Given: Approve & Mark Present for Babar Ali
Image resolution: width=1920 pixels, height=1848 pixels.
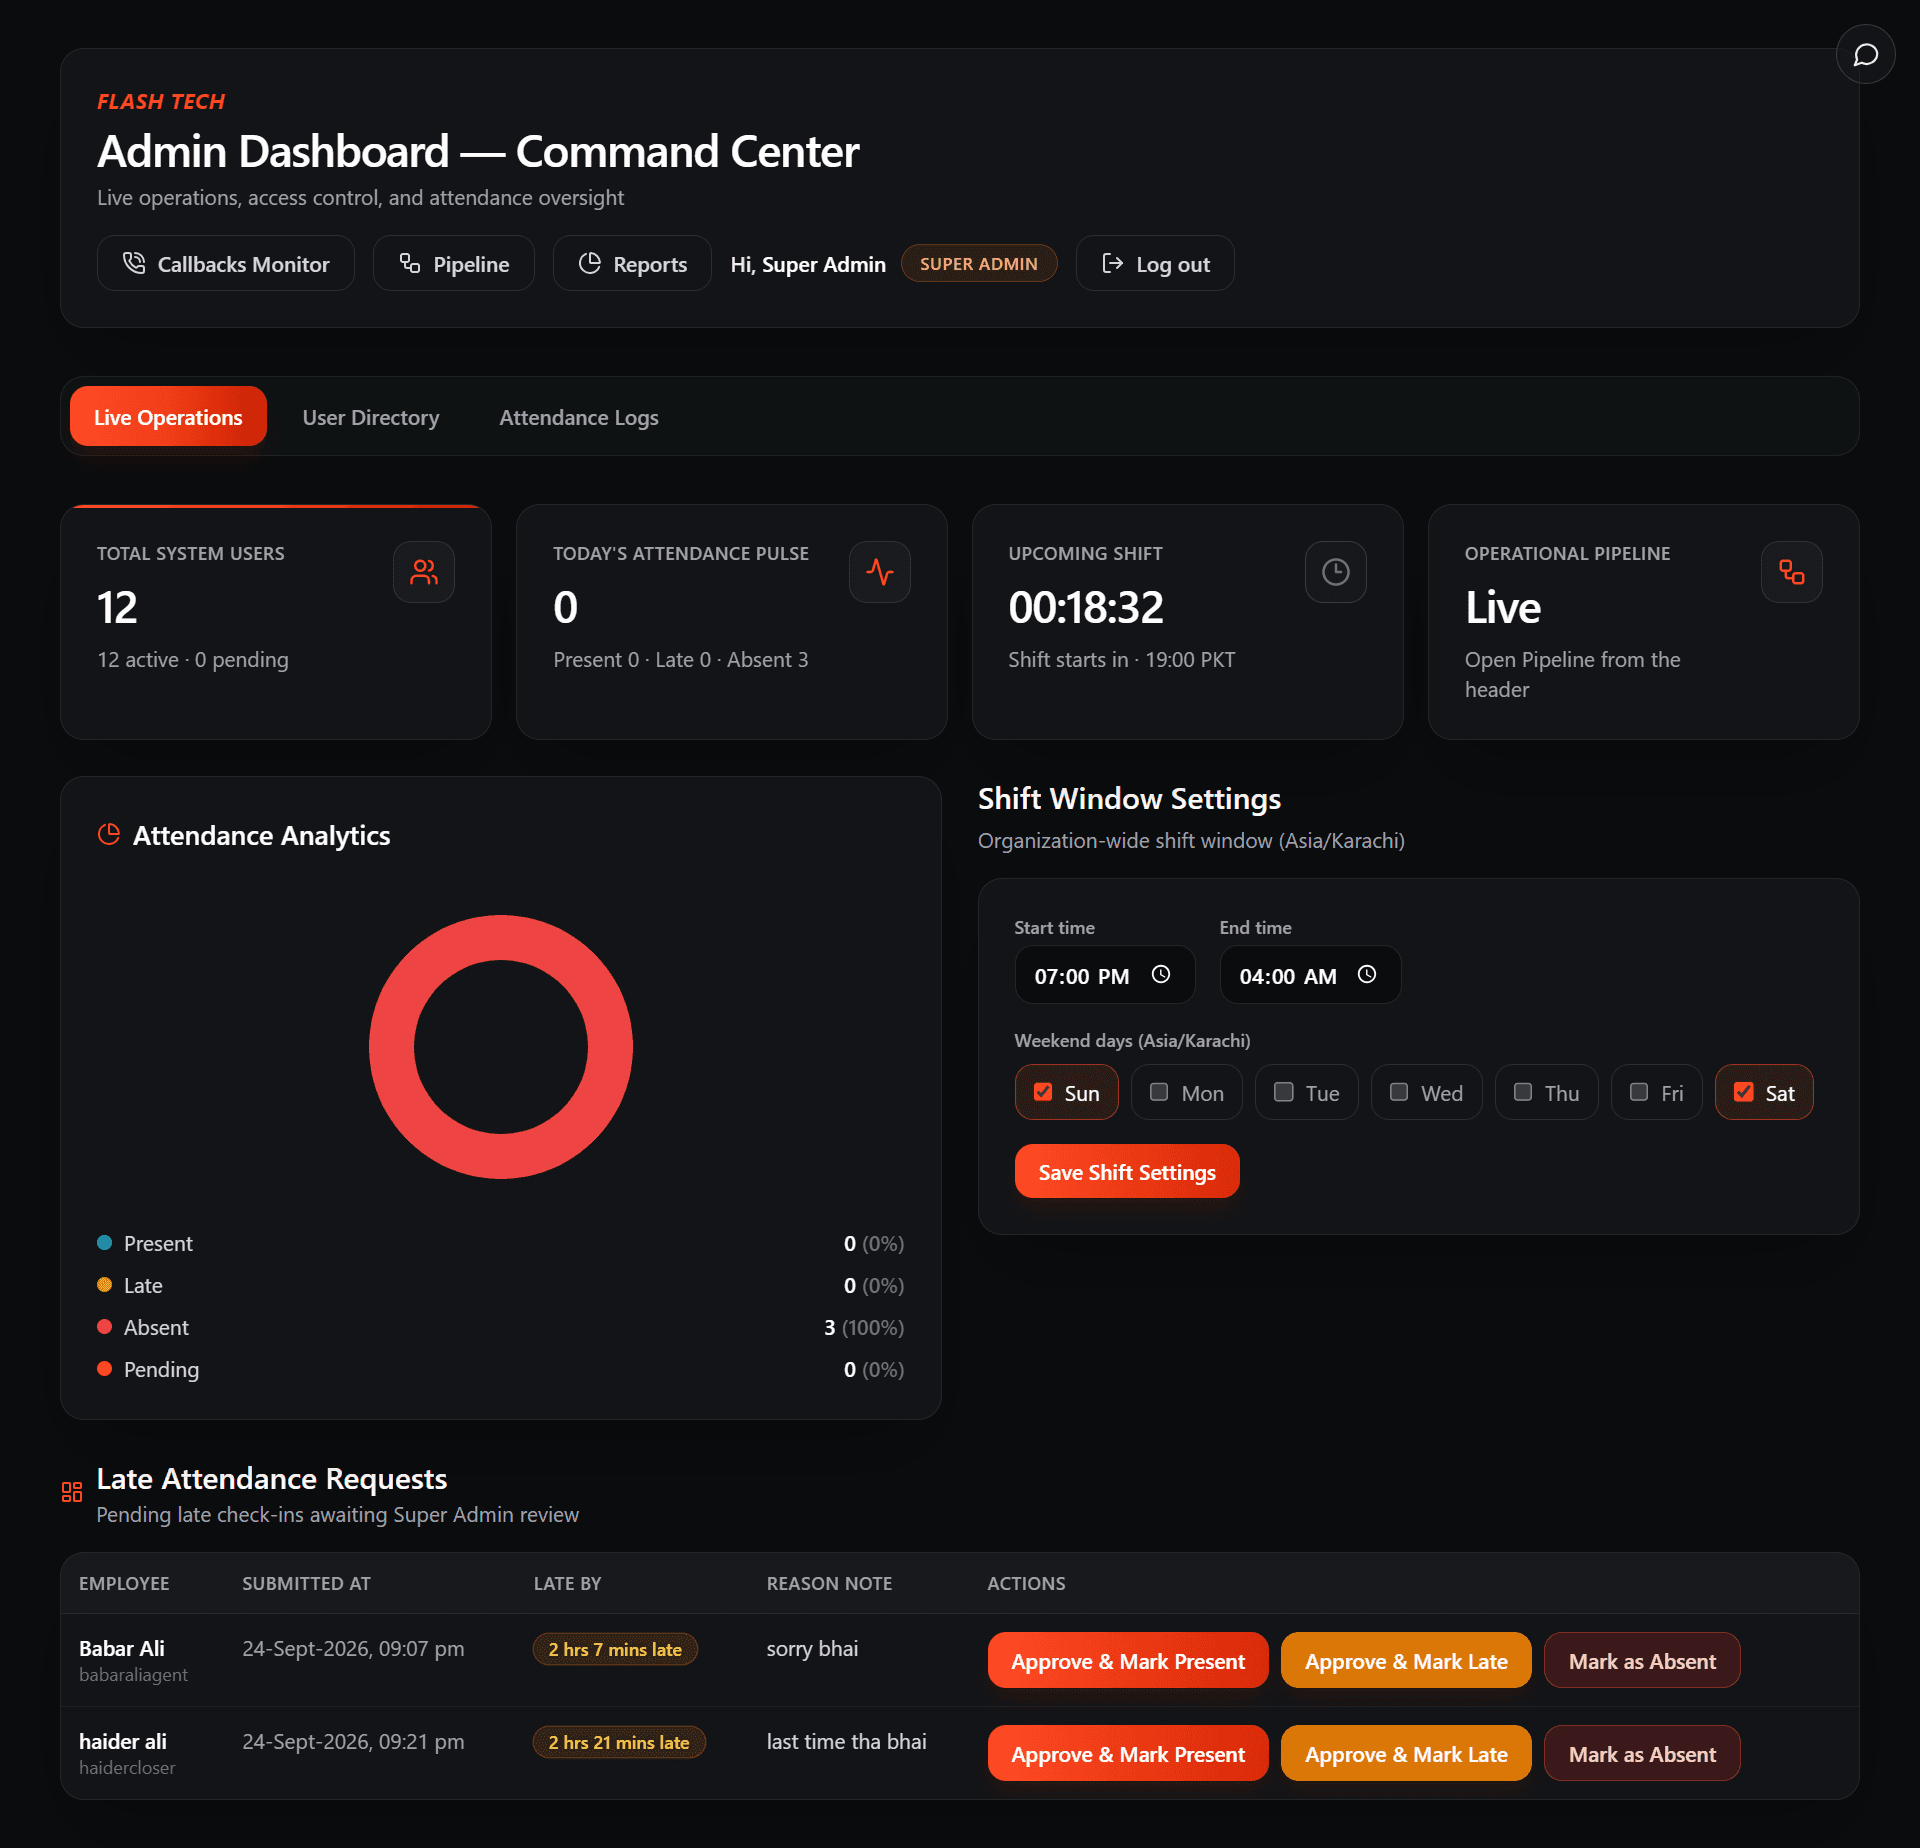Looking at the screenshot, I should pyautogui.click(x=1128, y=1661).
